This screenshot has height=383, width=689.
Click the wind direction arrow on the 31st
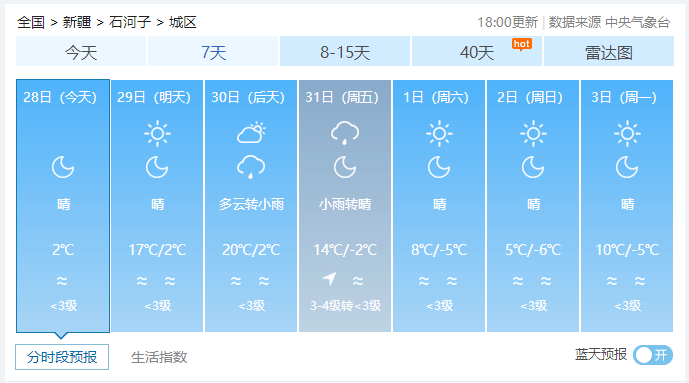[330, 279]
